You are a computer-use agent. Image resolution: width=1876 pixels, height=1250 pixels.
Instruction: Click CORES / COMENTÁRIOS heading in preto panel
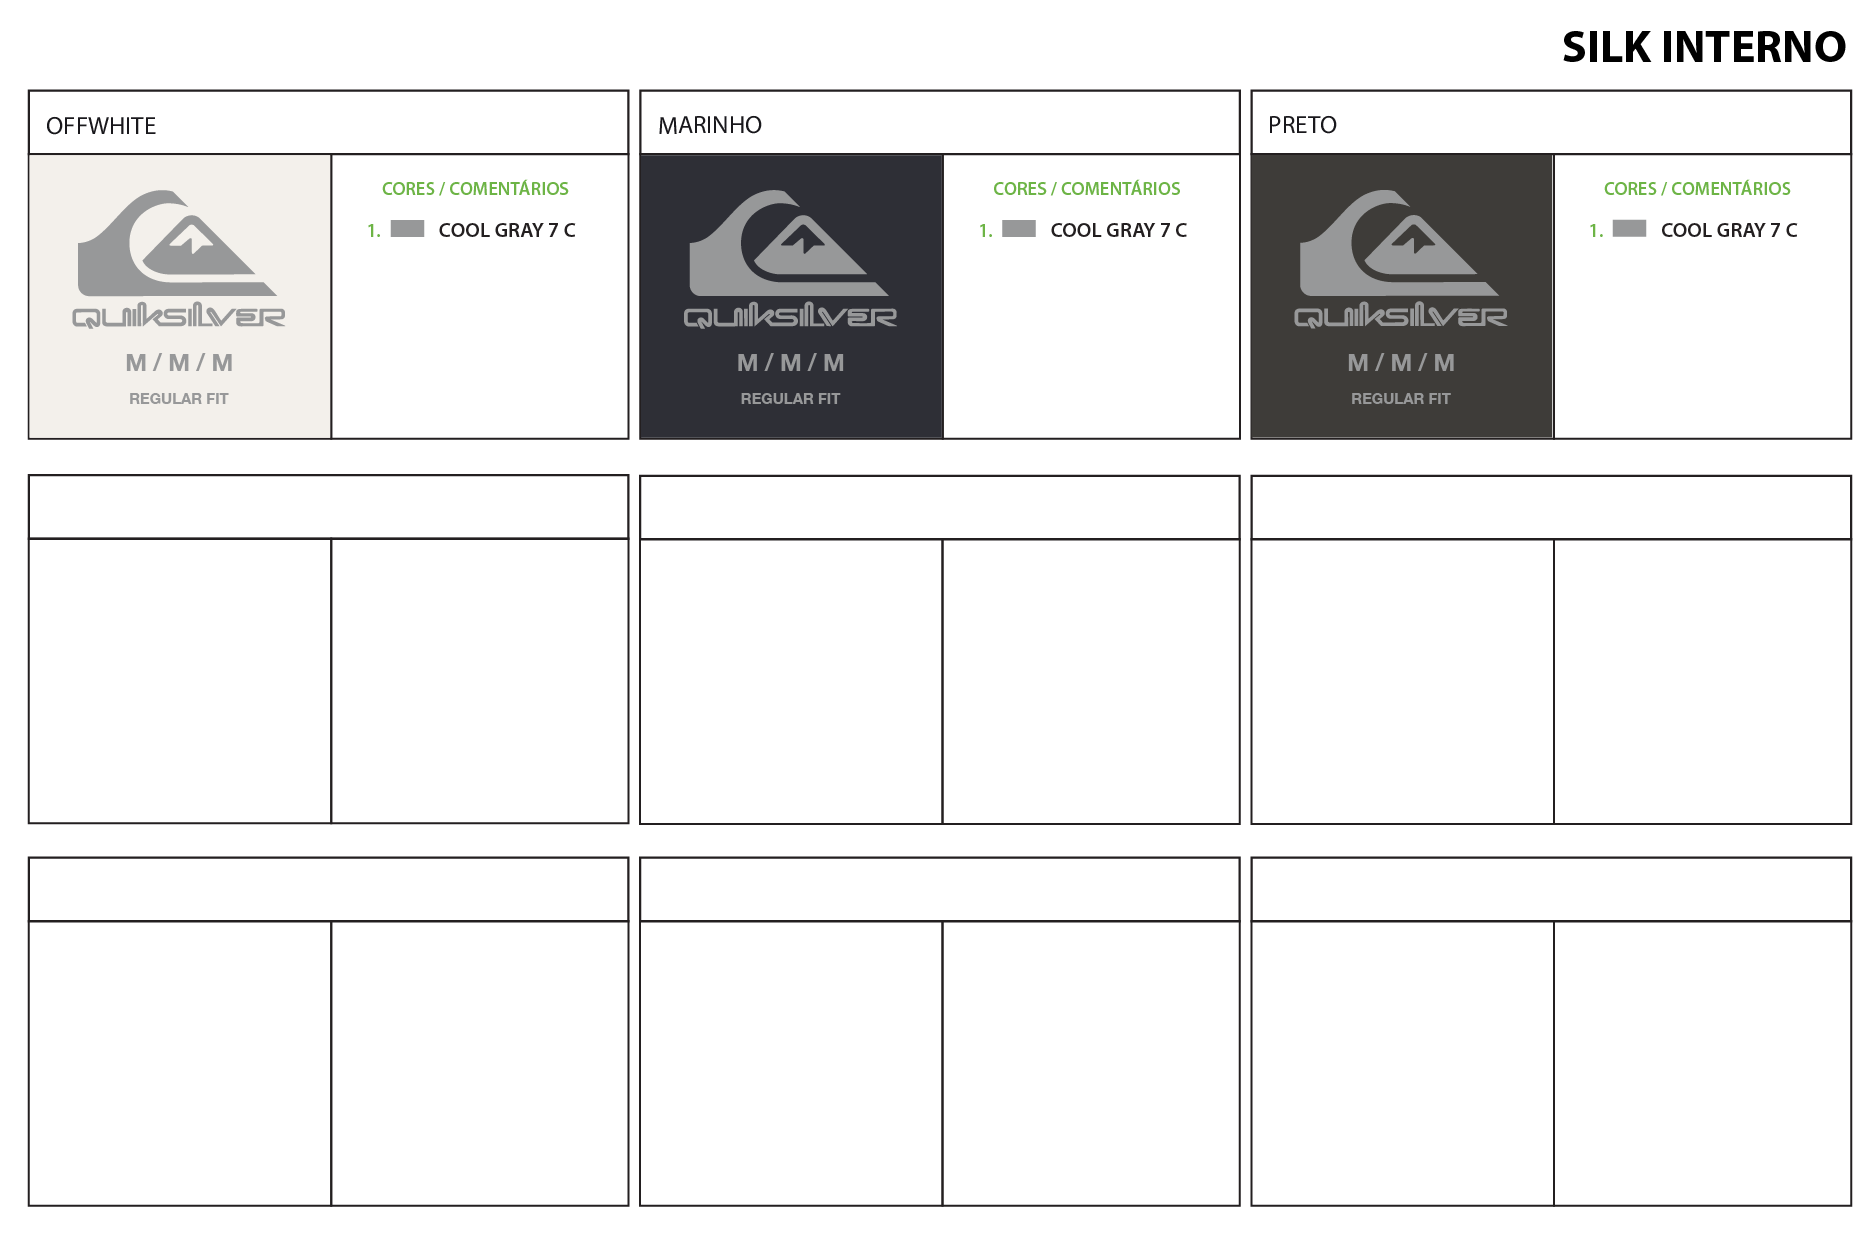(x=1697, y=189)
